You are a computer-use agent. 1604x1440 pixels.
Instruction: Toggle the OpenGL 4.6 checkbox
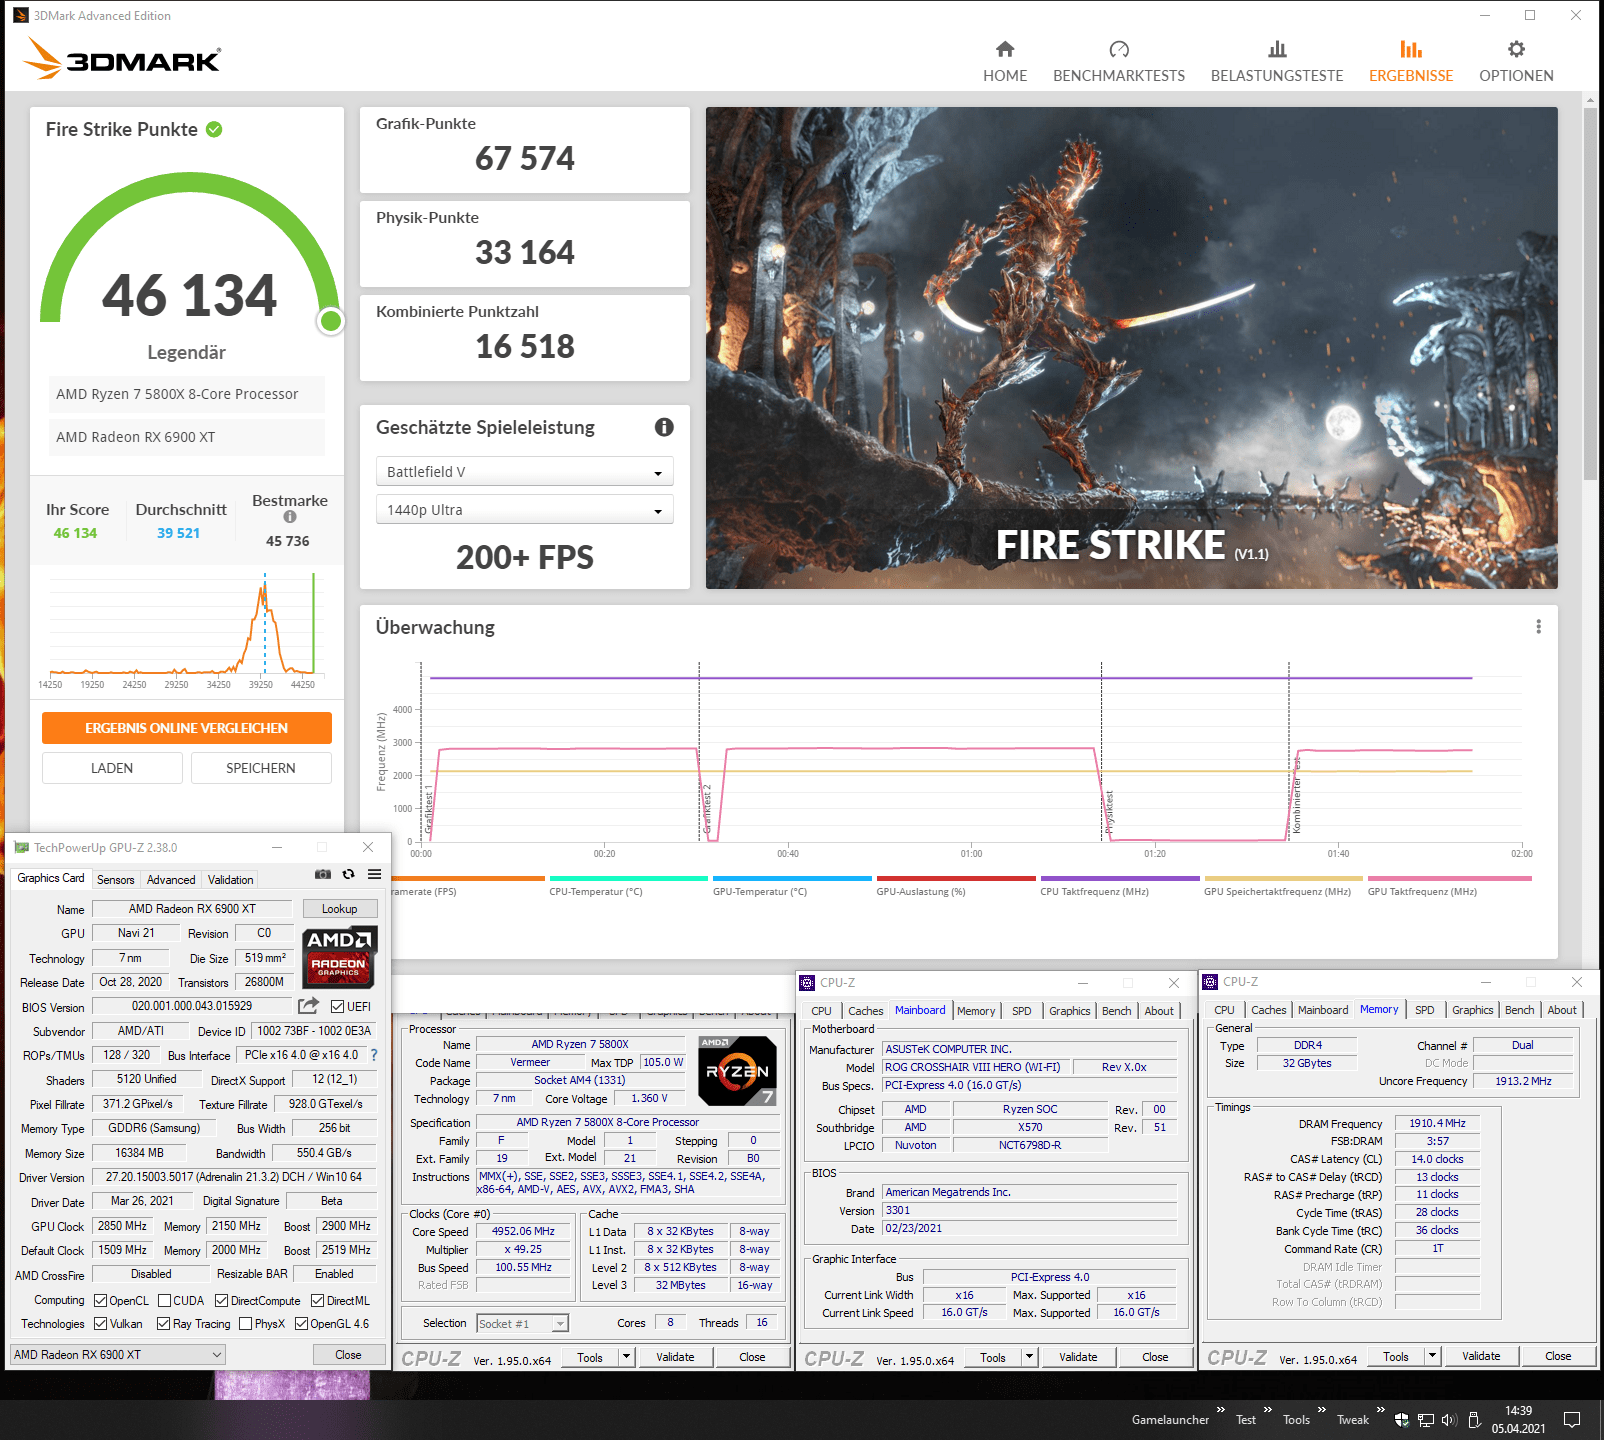click(x=301, y=1324)
